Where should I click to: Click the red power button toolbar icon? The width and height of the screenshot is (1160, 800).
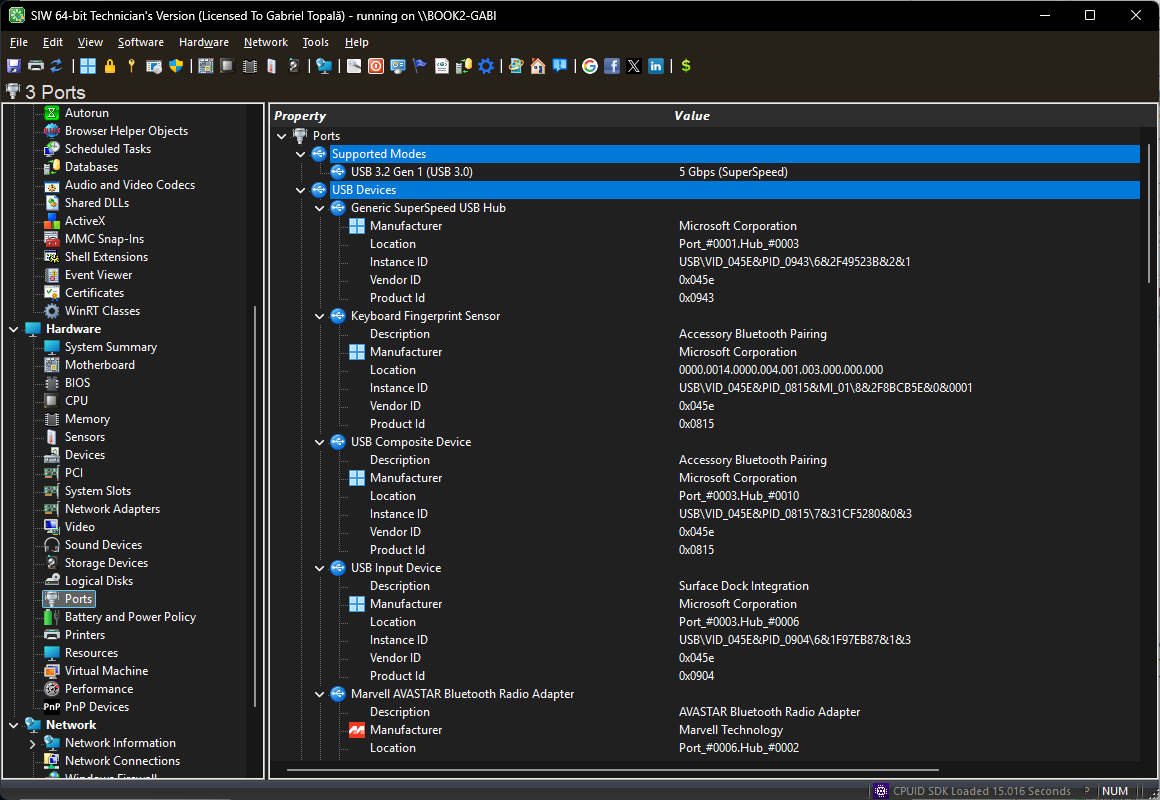click(x=376, y=66)
